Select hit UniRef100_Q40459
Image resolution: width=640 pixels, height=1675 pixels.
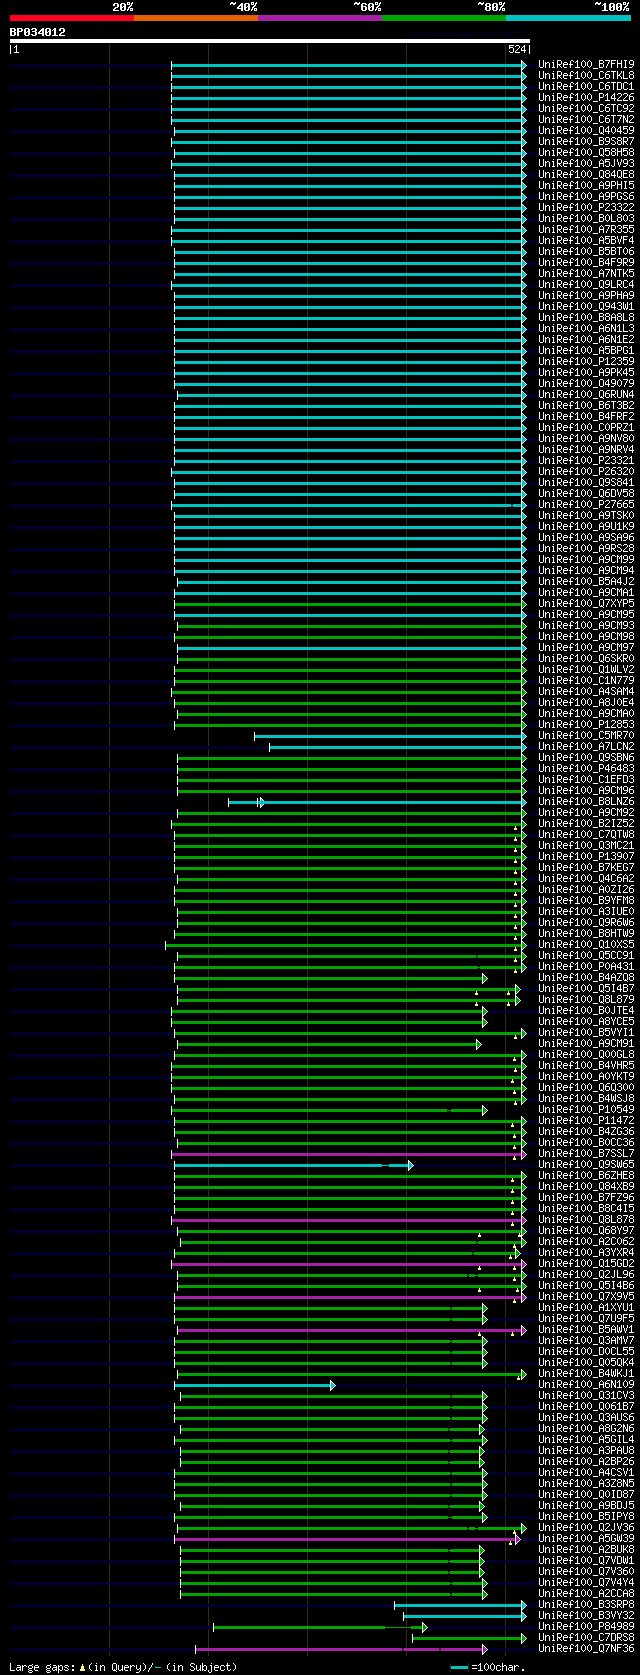point(586,130)
